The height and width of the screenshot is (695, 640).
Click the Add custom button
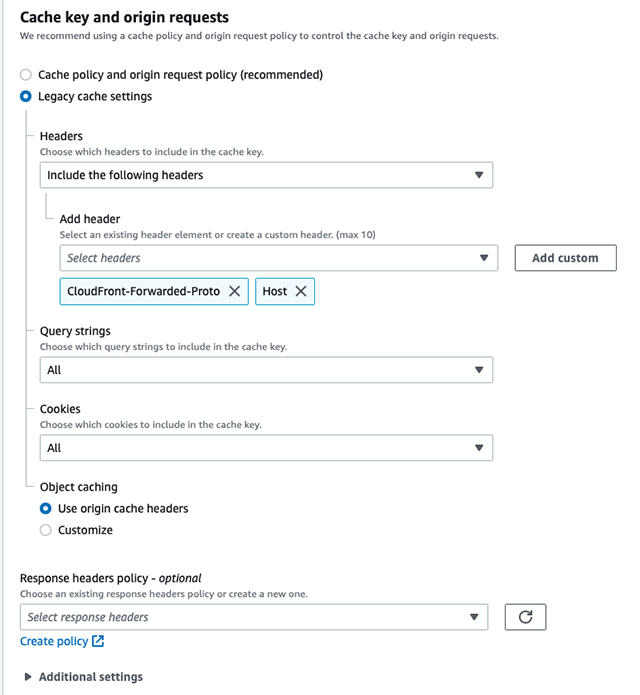pos(565,258)
